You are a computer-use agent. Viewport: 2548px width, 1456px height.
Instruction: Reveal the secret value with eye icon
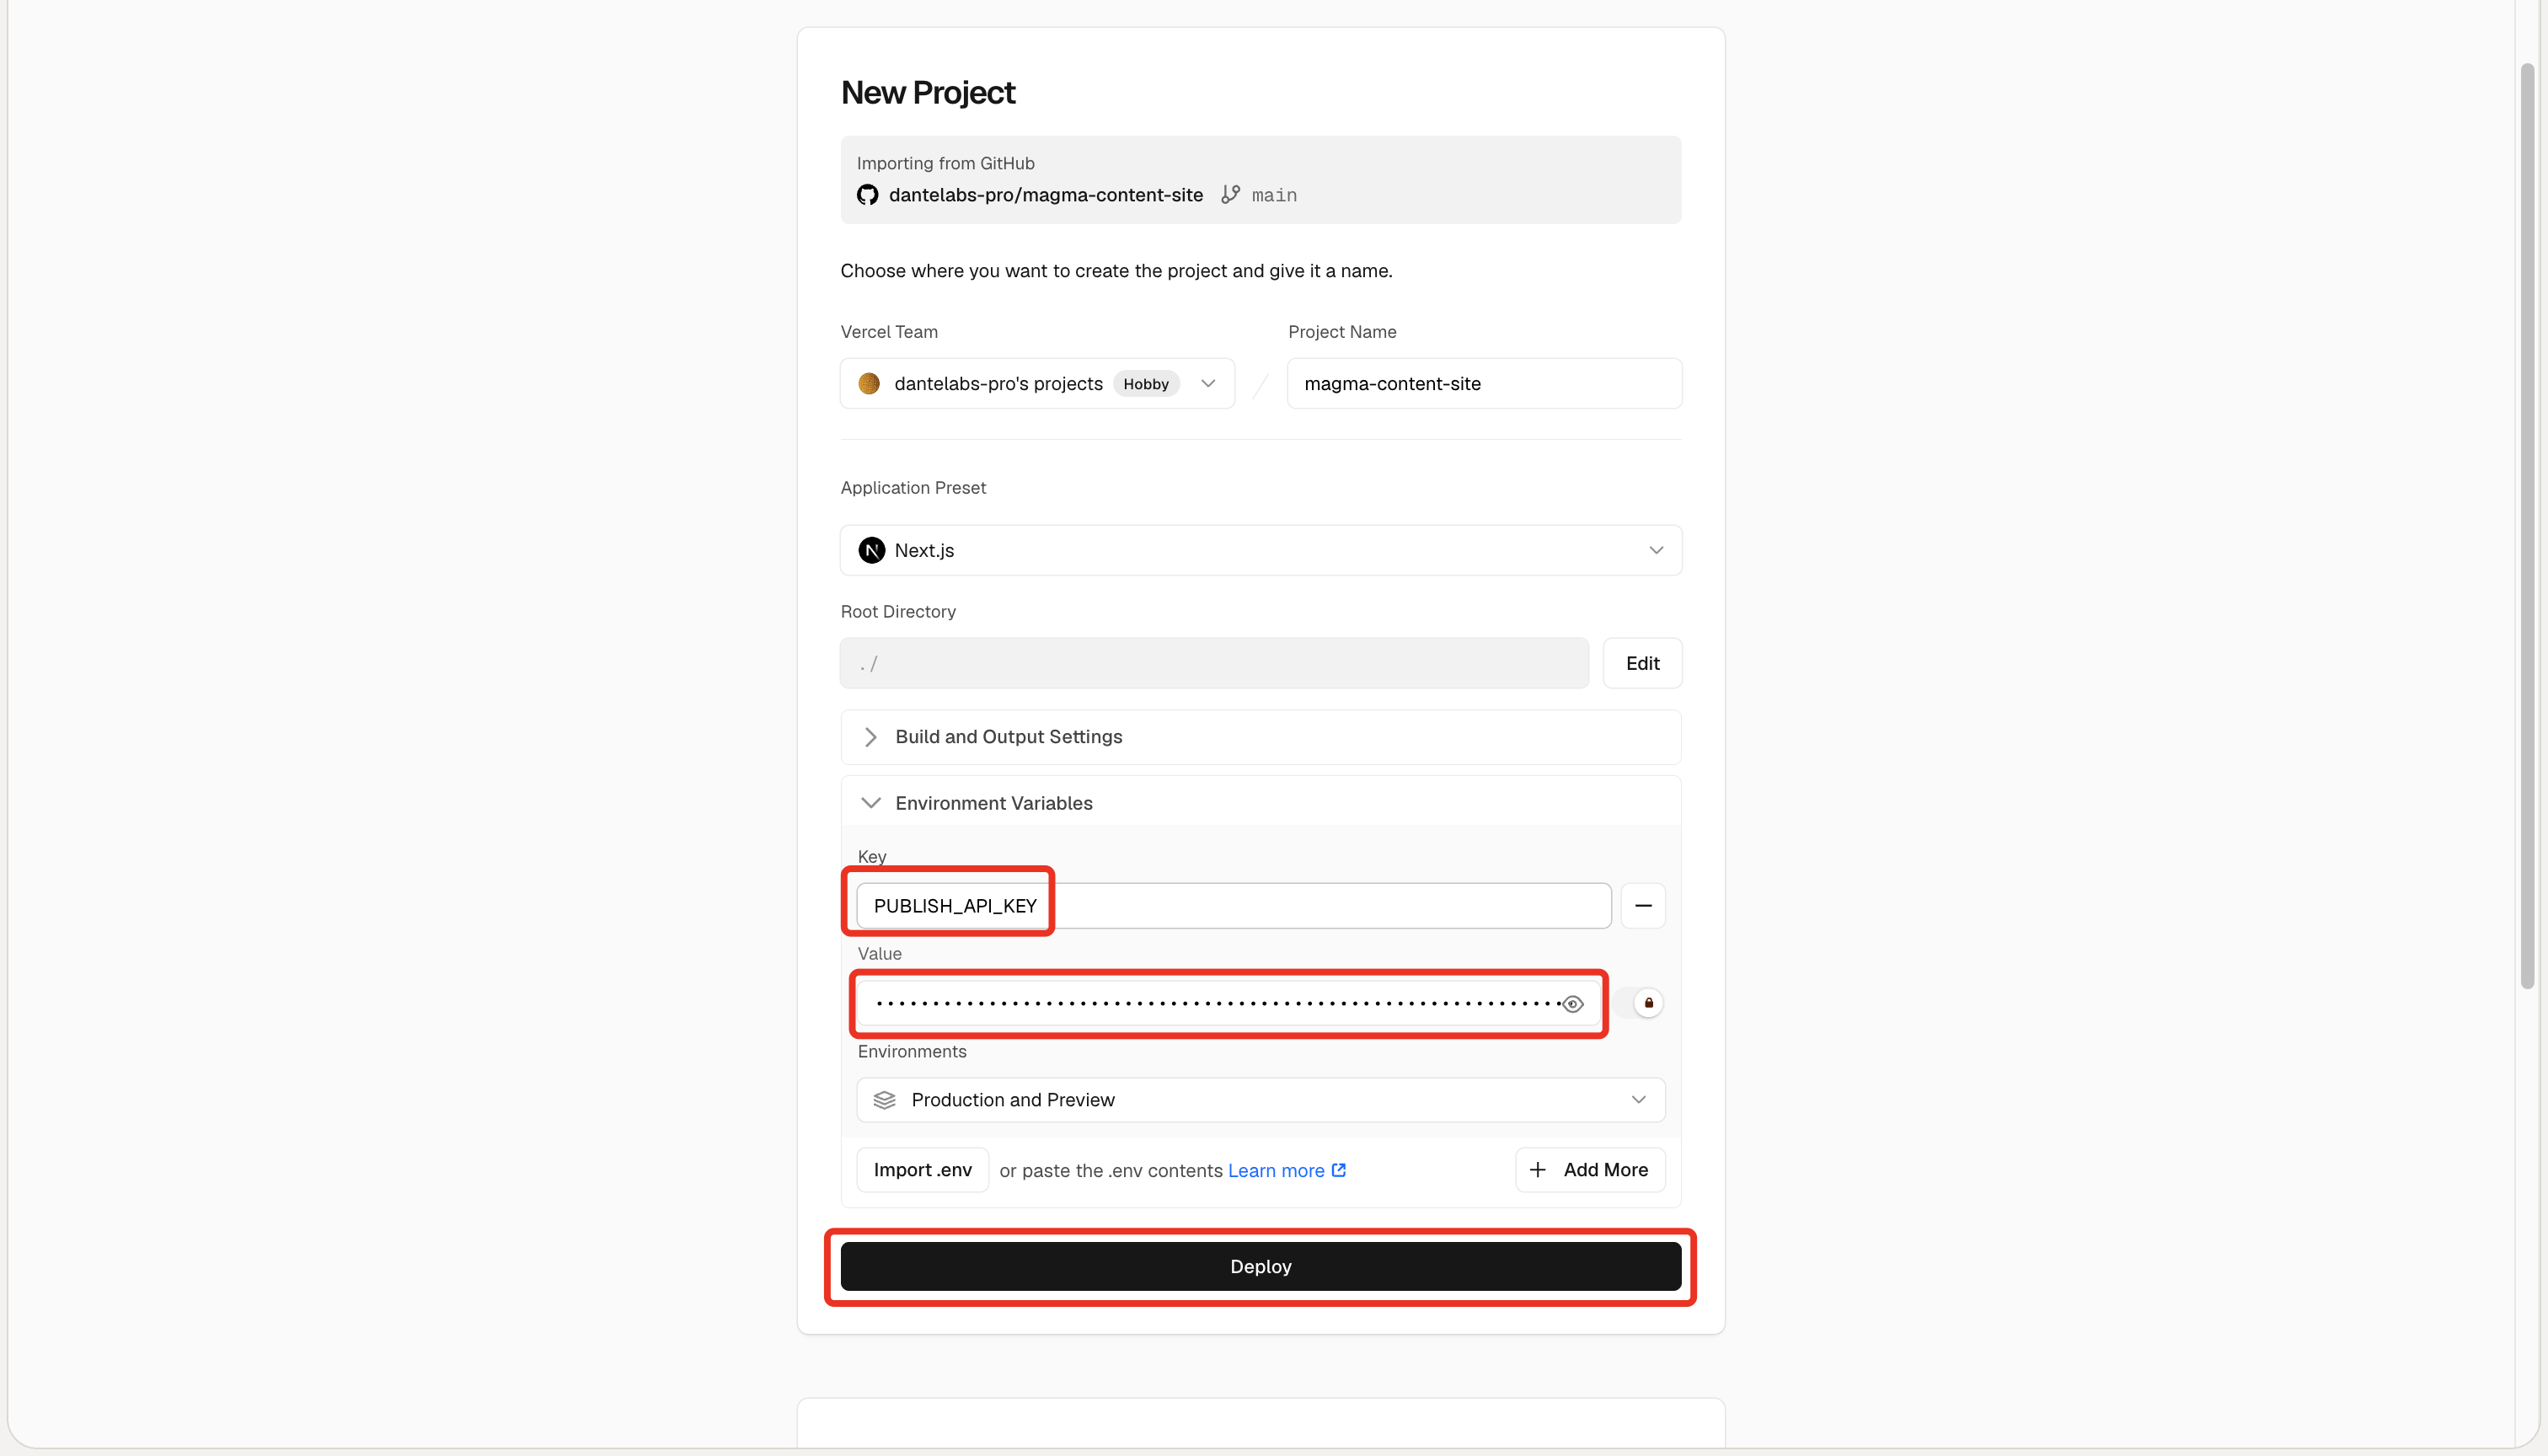pyautogui.click(x=1573, y=1004)
